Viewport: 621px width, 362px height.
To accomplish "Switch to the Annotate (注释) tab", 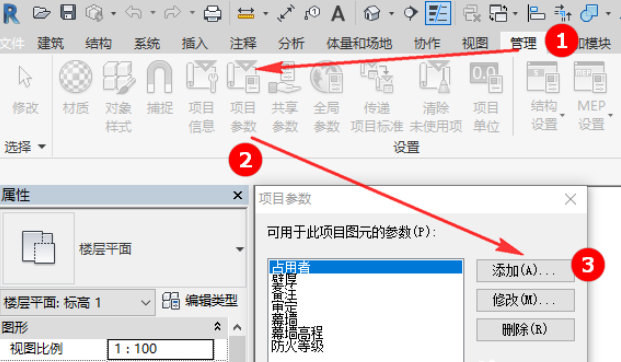I will pos(243,43).
